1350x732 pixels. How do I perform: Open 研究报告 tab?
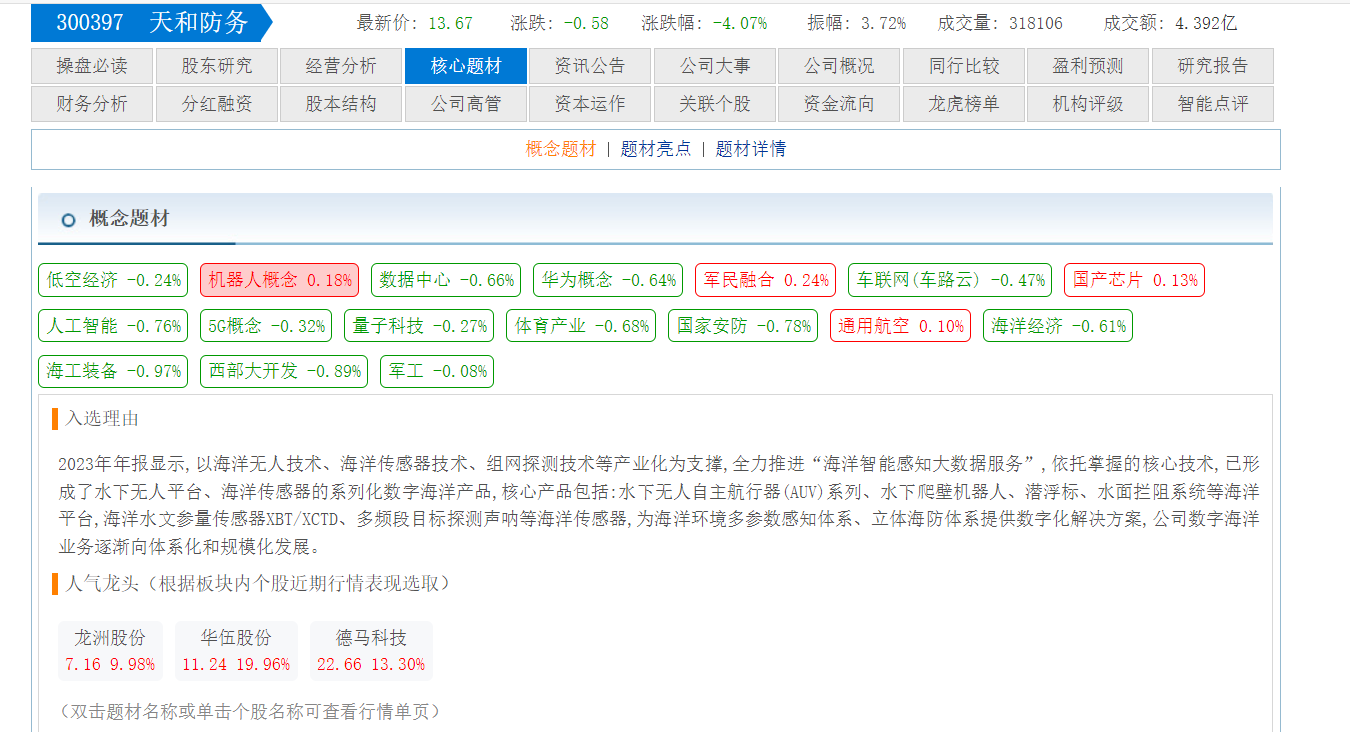(x=1213, y=66)
